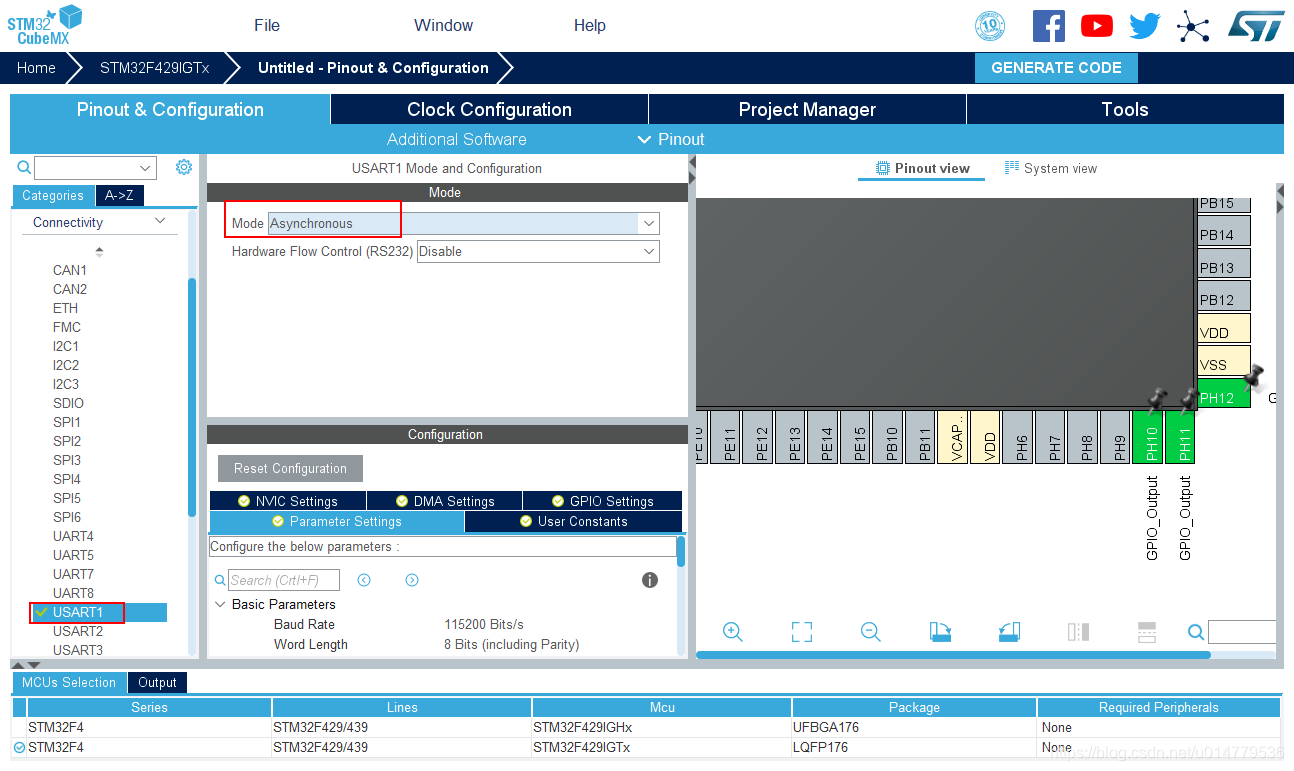Switch to the Output tab
The width and height of the screenshot is (1294, 771).
(157, 682)
